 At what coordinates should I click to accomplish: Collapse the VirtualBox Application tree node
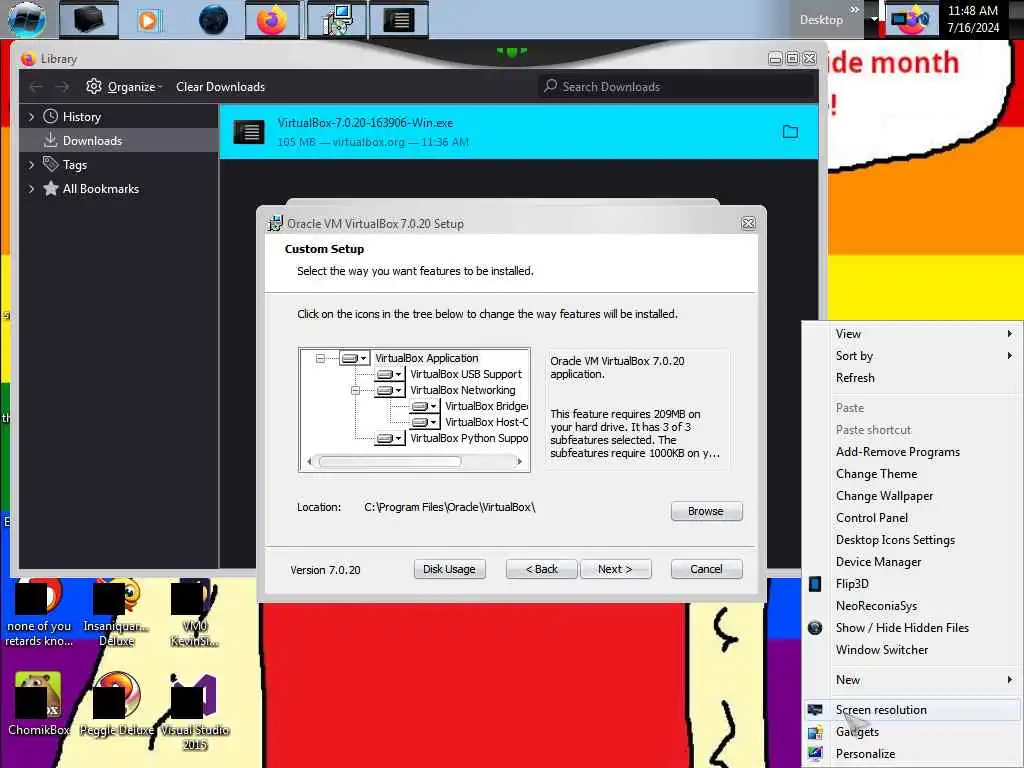point(320,358)
